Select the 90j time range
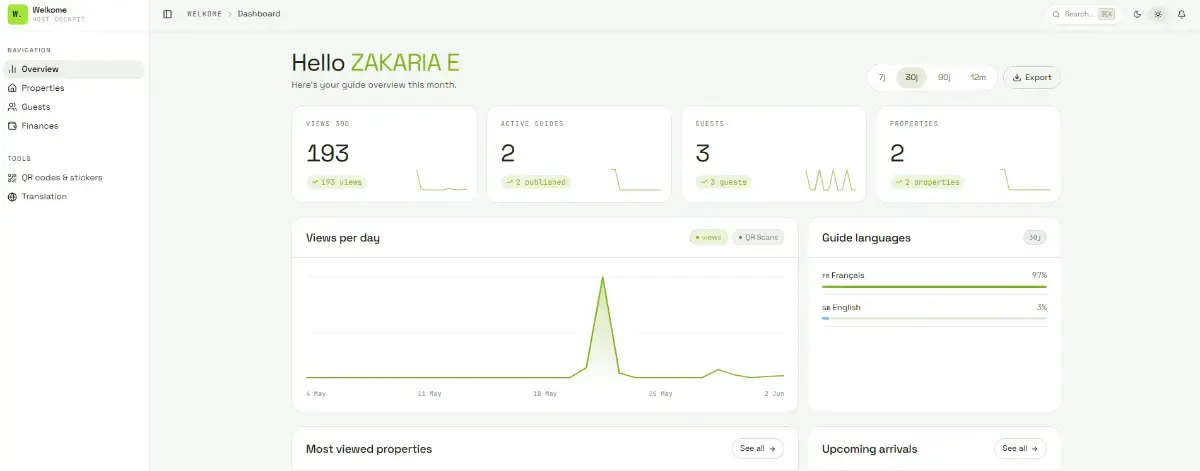The image size is (1200, 471). [x=944, y=77]
